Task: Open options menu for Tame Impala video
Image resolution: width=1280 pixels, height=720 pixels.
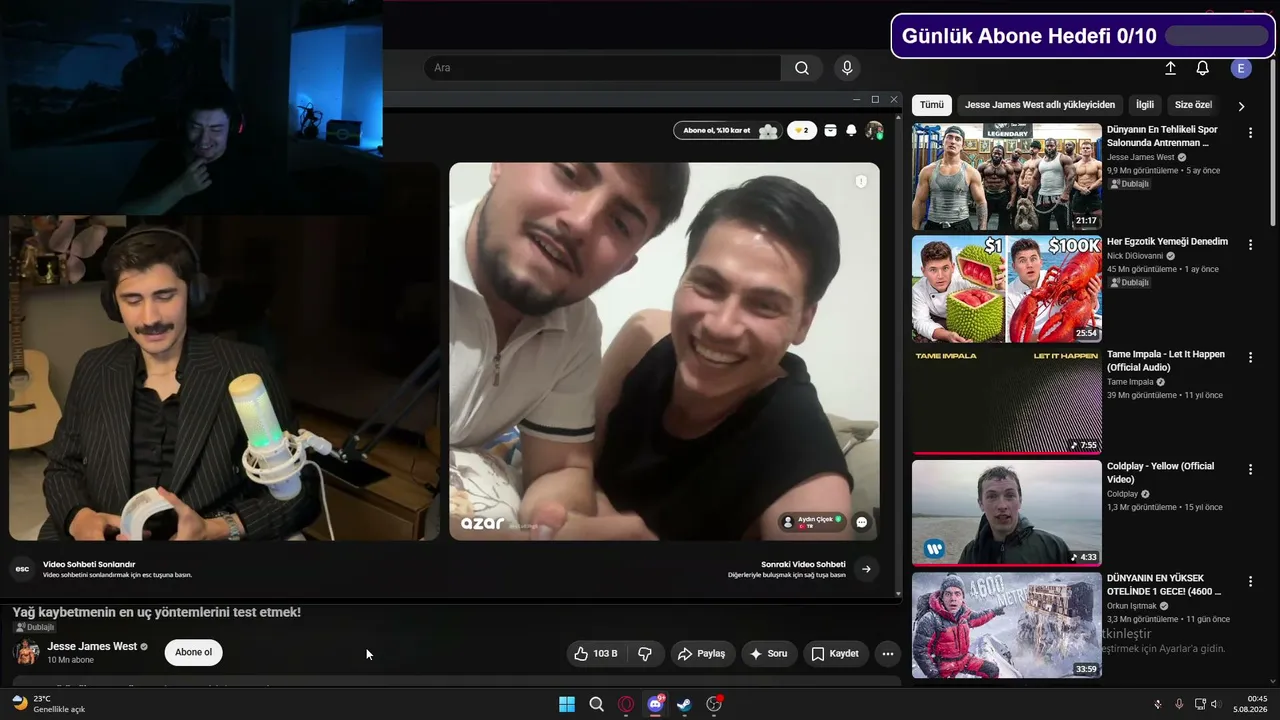Action: pyautogui.click(x=1250, y=357)
